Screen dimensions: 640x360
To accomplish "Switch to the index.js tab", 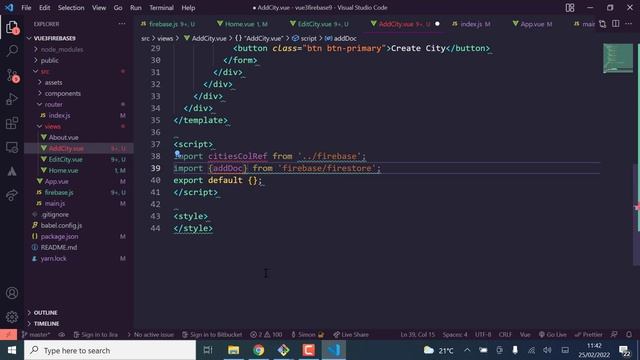I will pyautogui.click(x=471, y=24).
